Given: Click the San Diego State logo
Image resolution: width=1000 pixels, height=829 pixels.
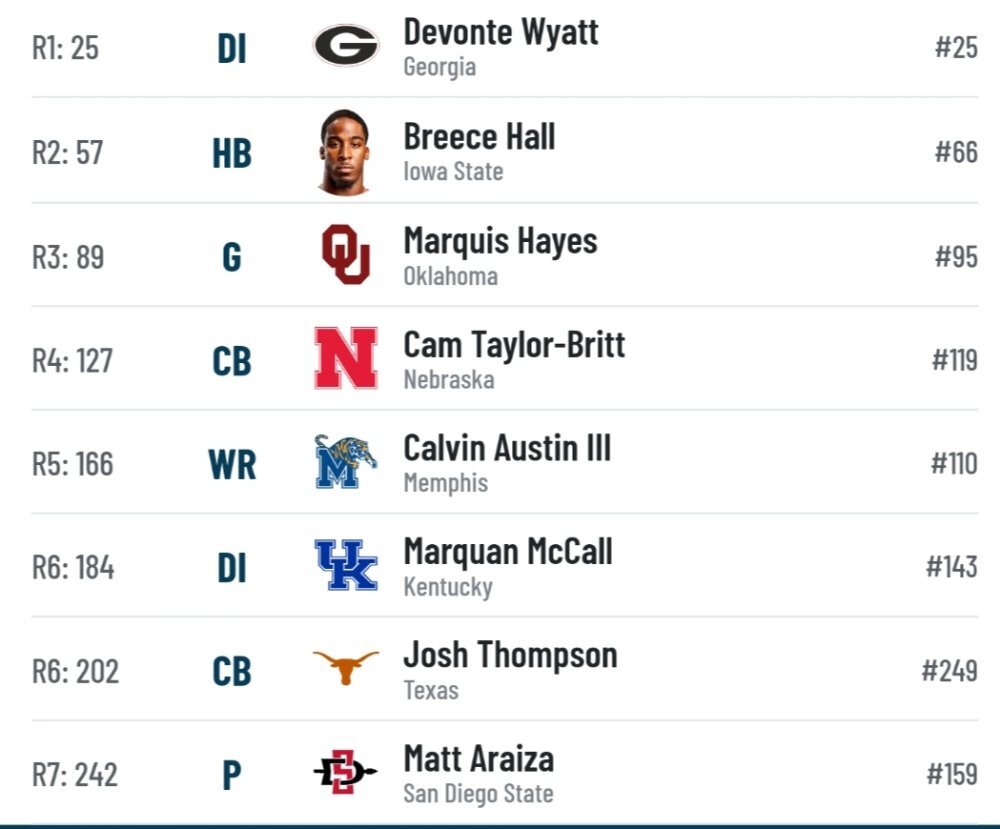Looking at the screenshot, I should (x=346, y=772).
